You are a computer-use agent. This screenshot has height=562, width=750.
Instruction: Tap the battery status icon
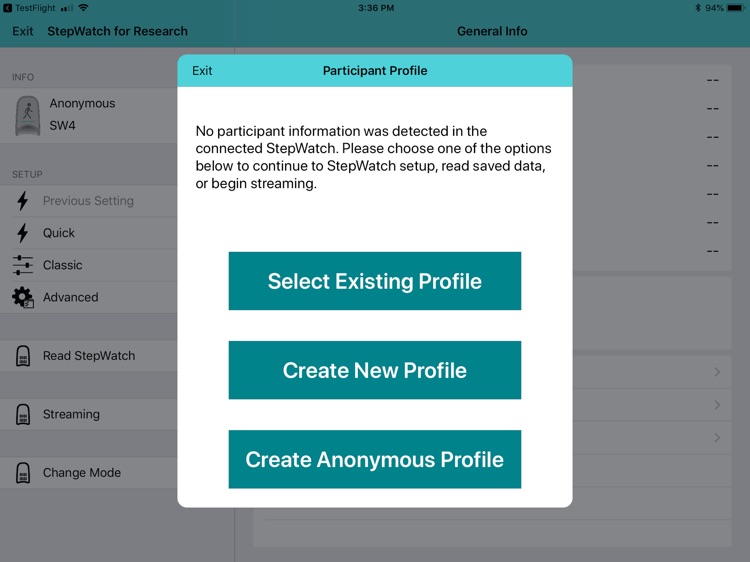coord(736,8)
